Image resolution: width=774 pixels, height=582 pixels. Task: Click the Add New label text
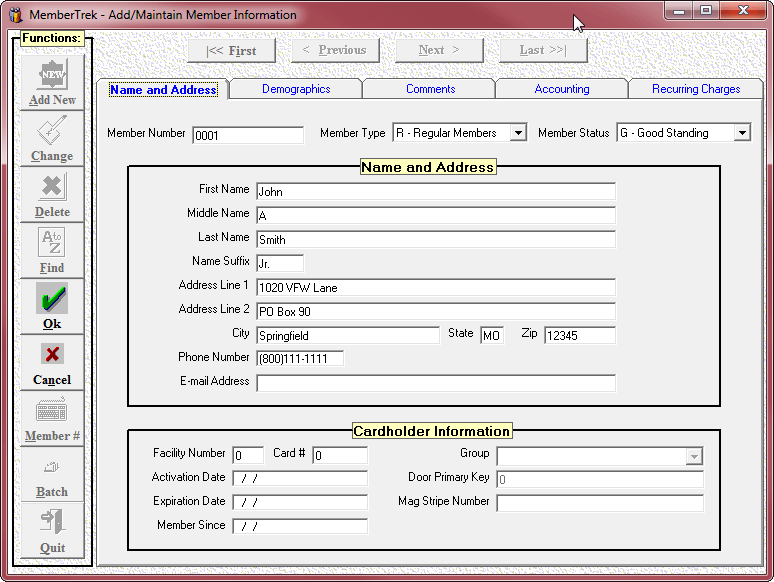[52, 100]
